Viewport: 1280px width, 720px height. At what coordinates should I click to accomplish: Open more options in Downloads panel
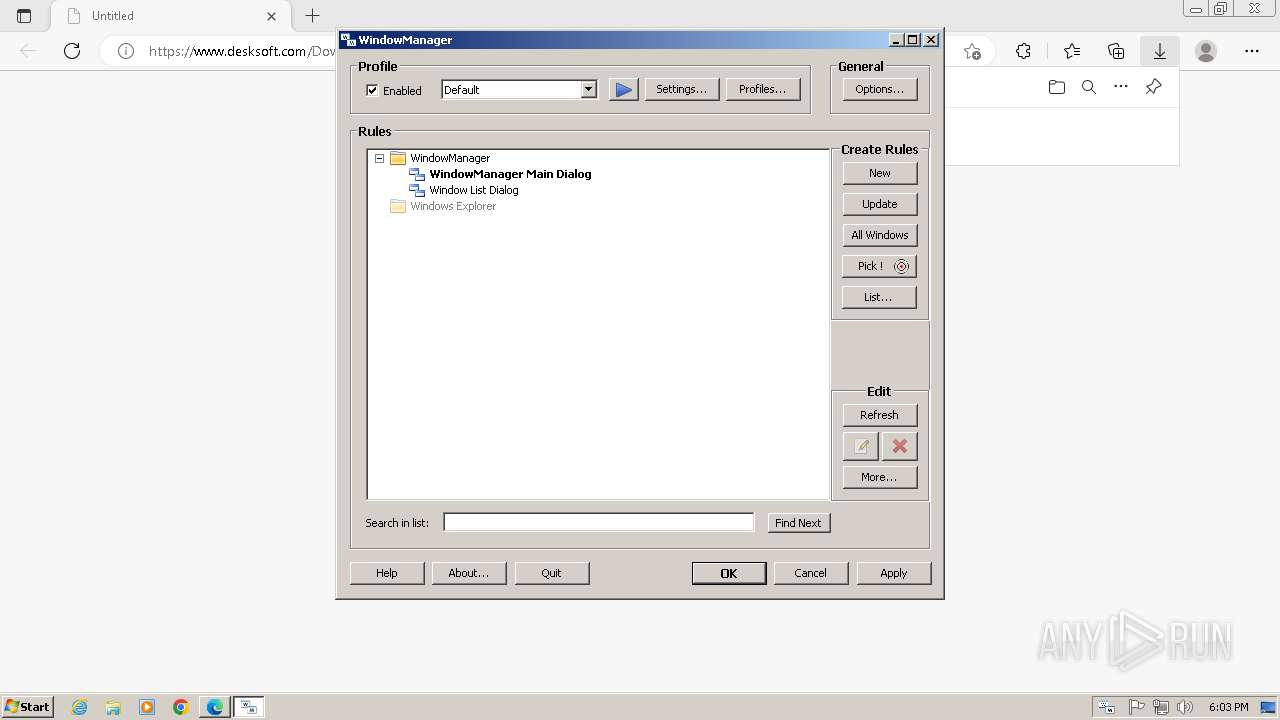(x=1121, y=87)
